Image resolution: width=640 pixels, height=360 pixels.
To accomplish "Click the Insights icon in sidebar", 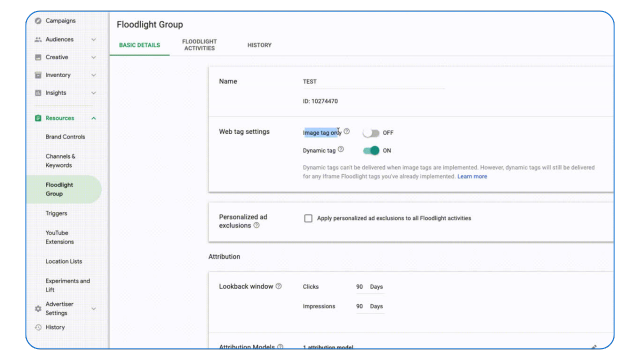I will [x=38, y=93].
